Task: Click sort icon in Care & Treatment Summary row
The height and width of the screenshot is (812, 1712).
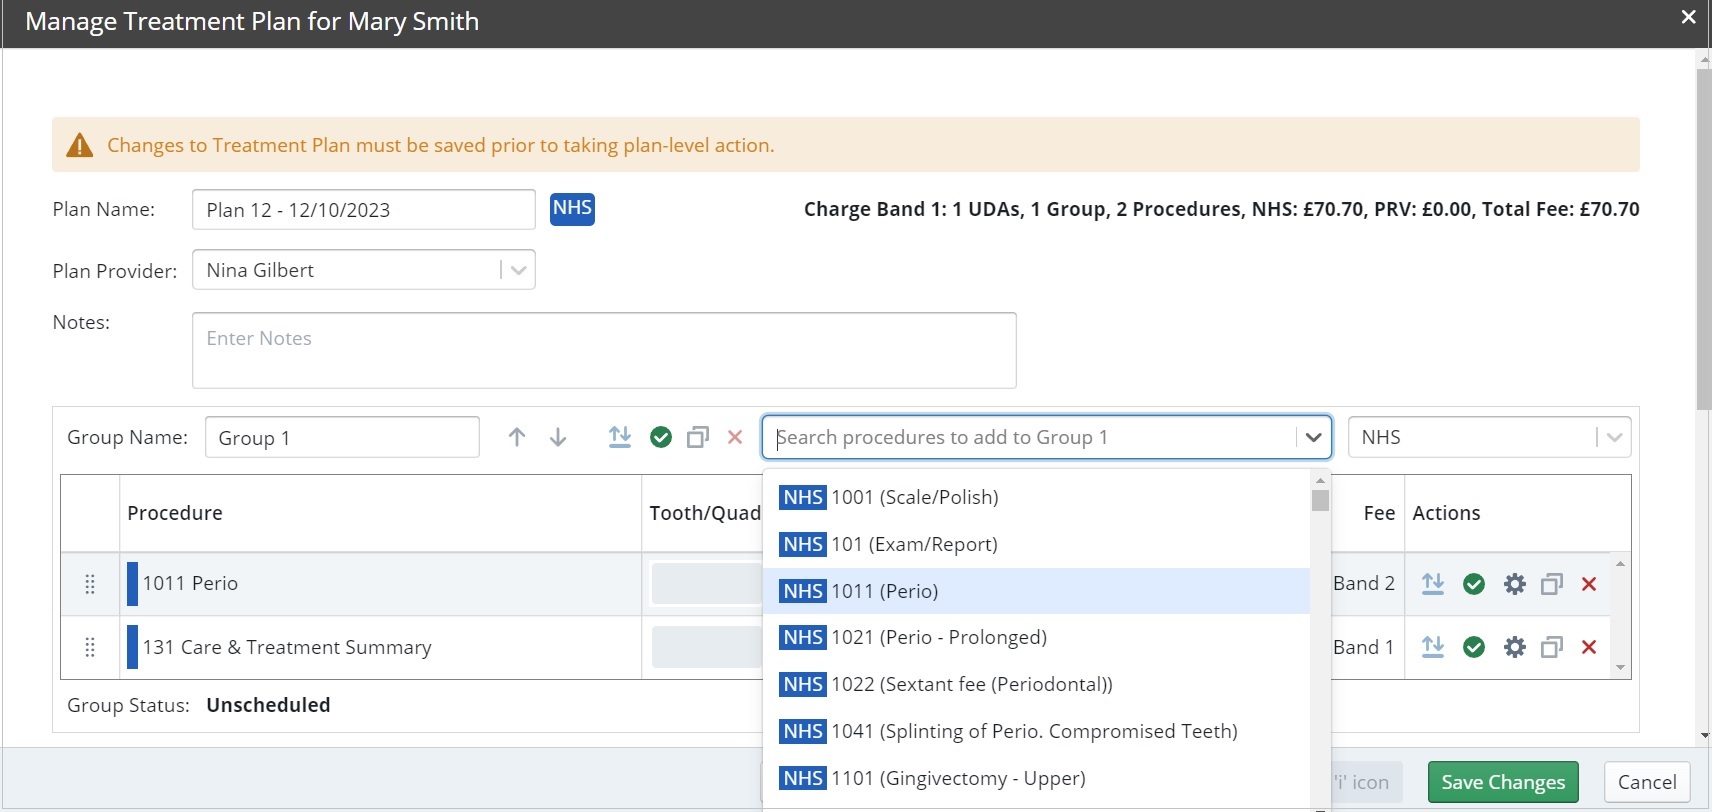Action: 1433,647
